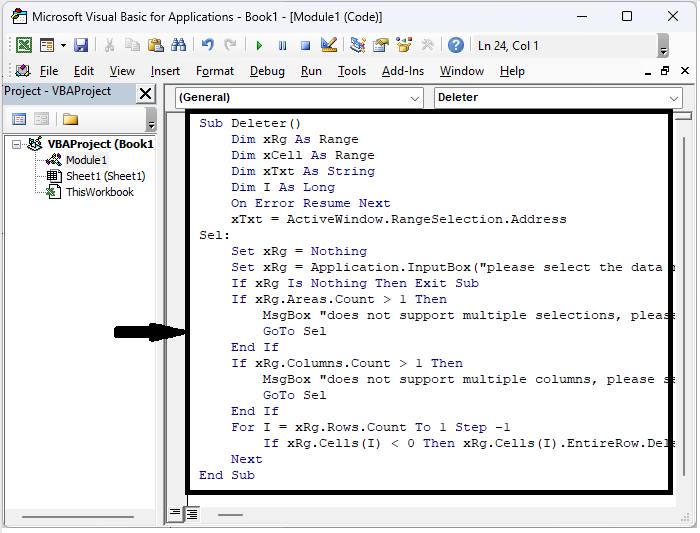Screen dimensions: 700x533
Task: Open Visual Basic Help question icon
Action: (456, 45)
